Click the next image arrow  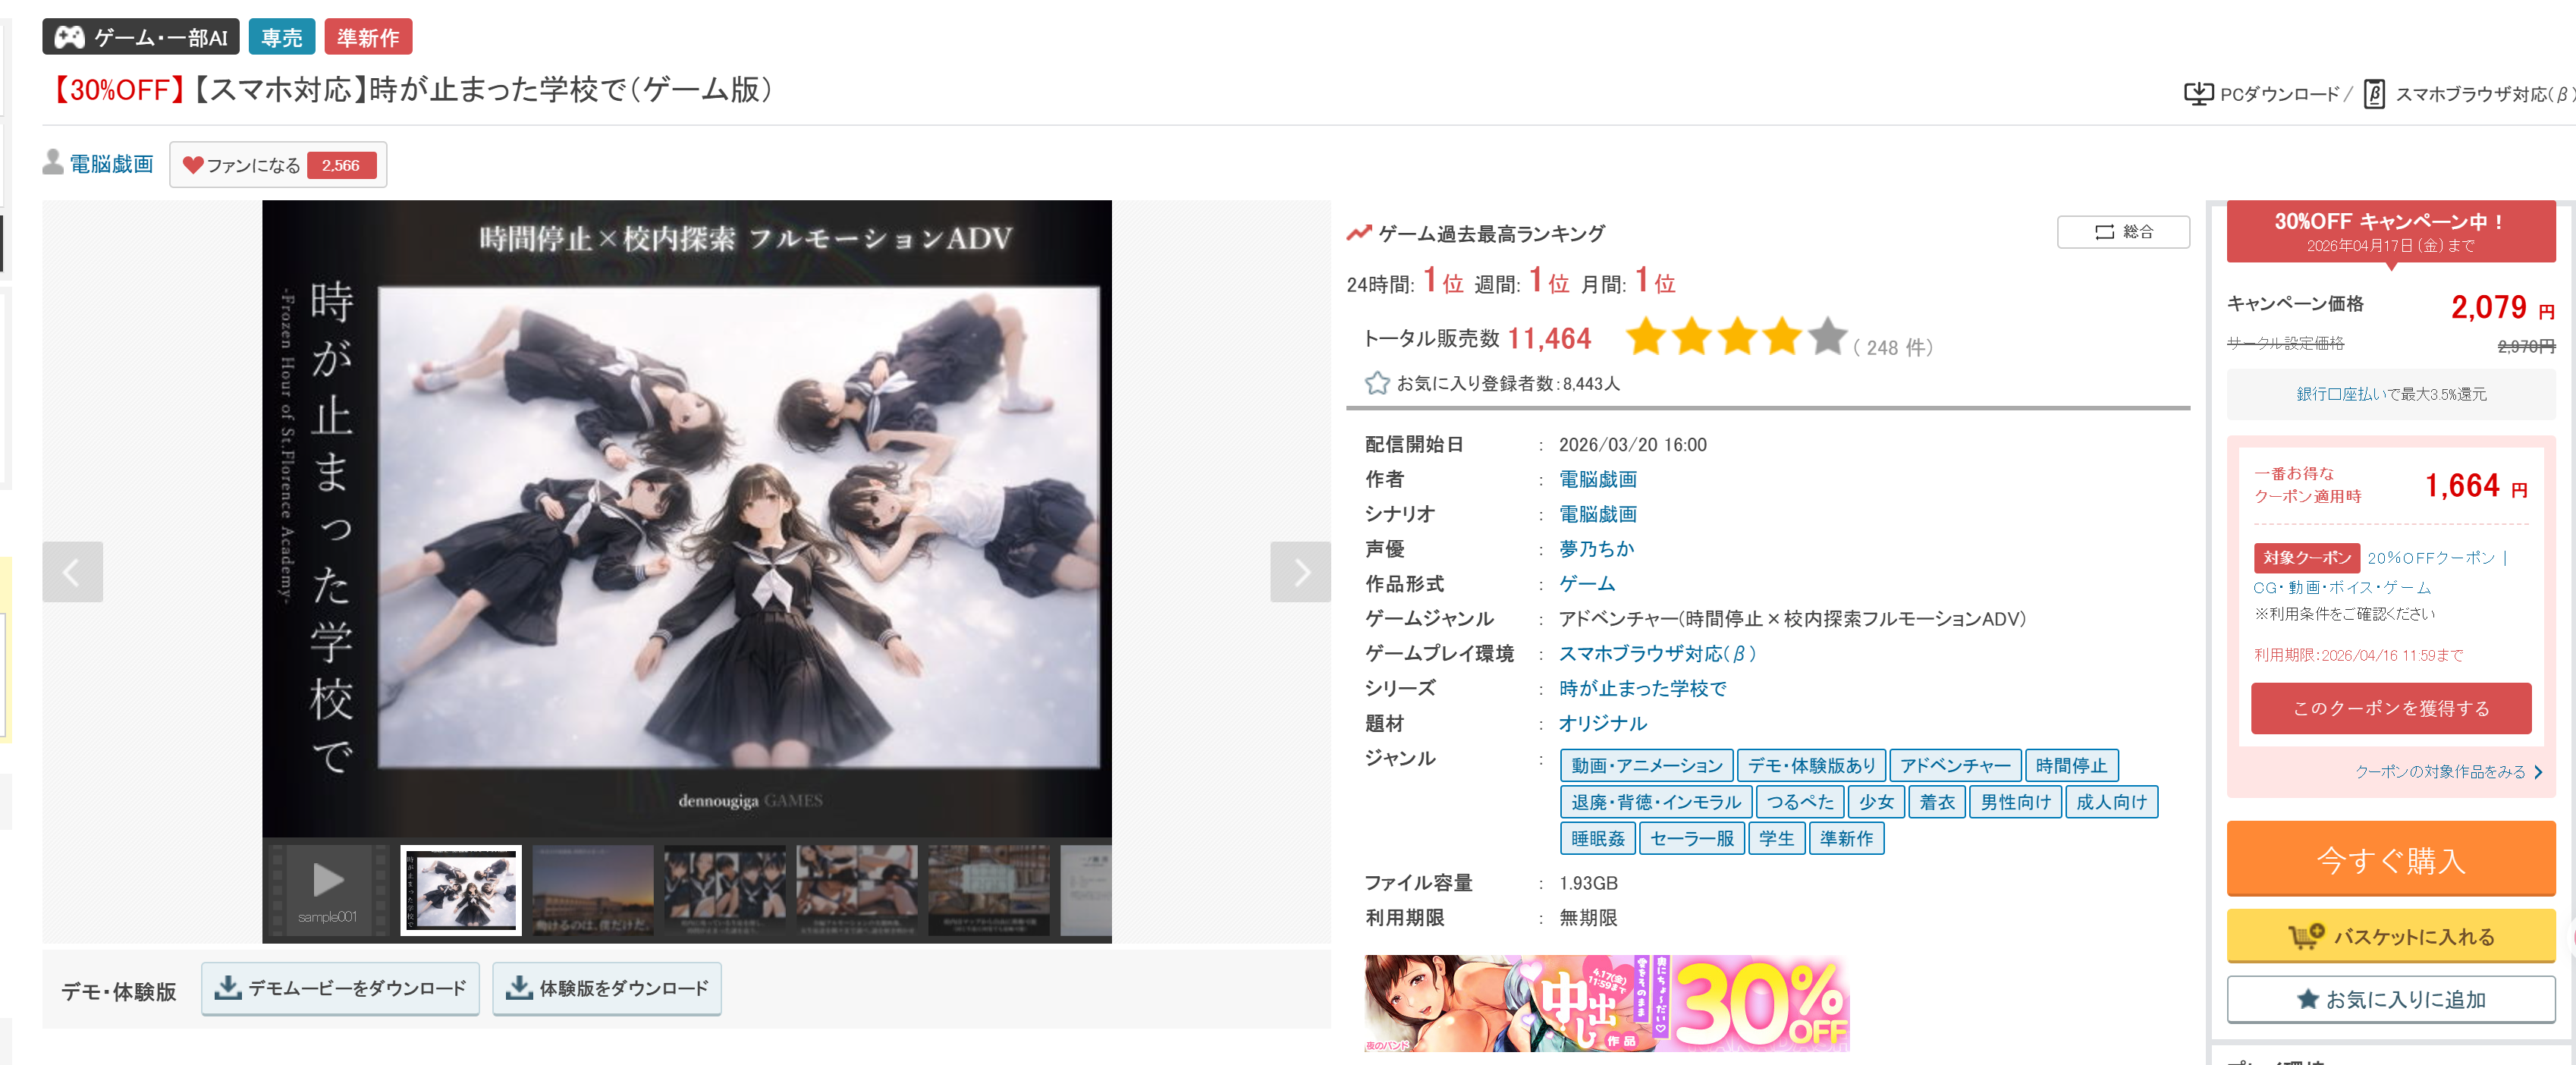pos(1299,572)
